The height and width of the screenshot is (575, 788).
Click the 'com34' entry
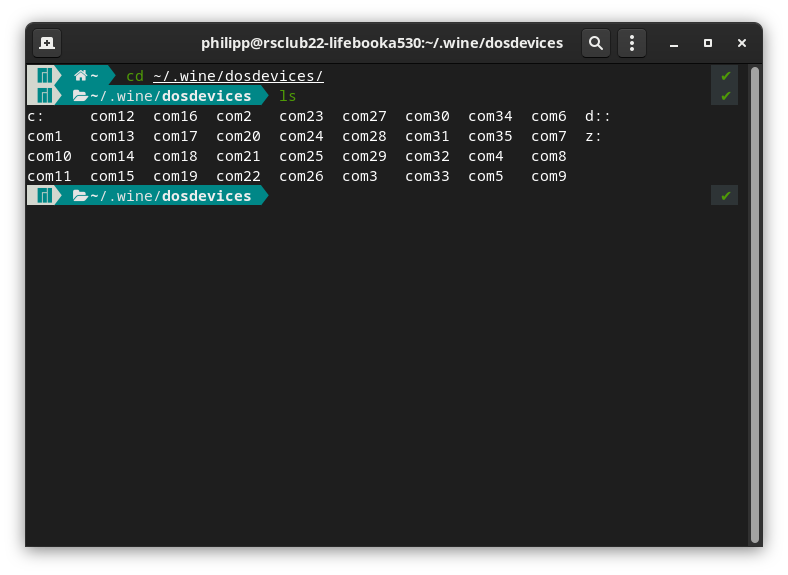490,117
